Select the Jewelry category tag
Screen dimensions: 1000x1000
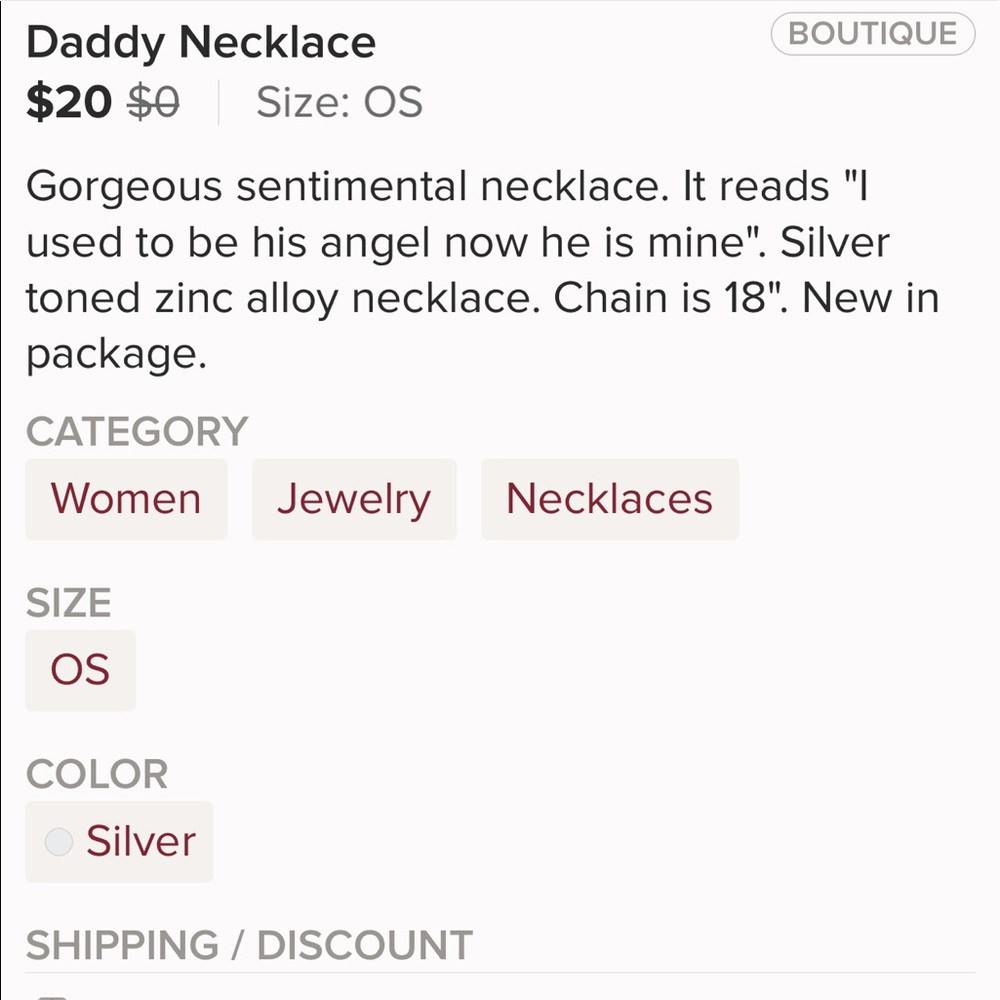[354, 499]
